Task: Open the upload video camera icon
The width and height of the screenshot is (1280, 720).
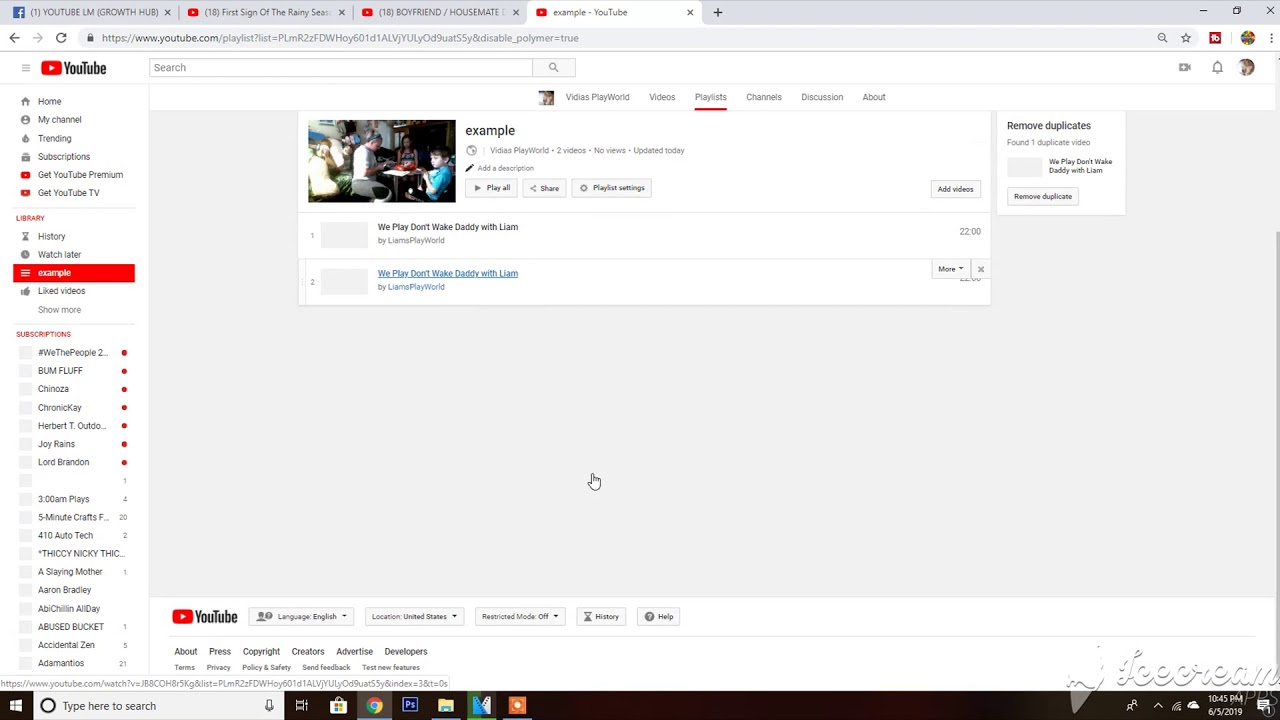Action: 1185,68
